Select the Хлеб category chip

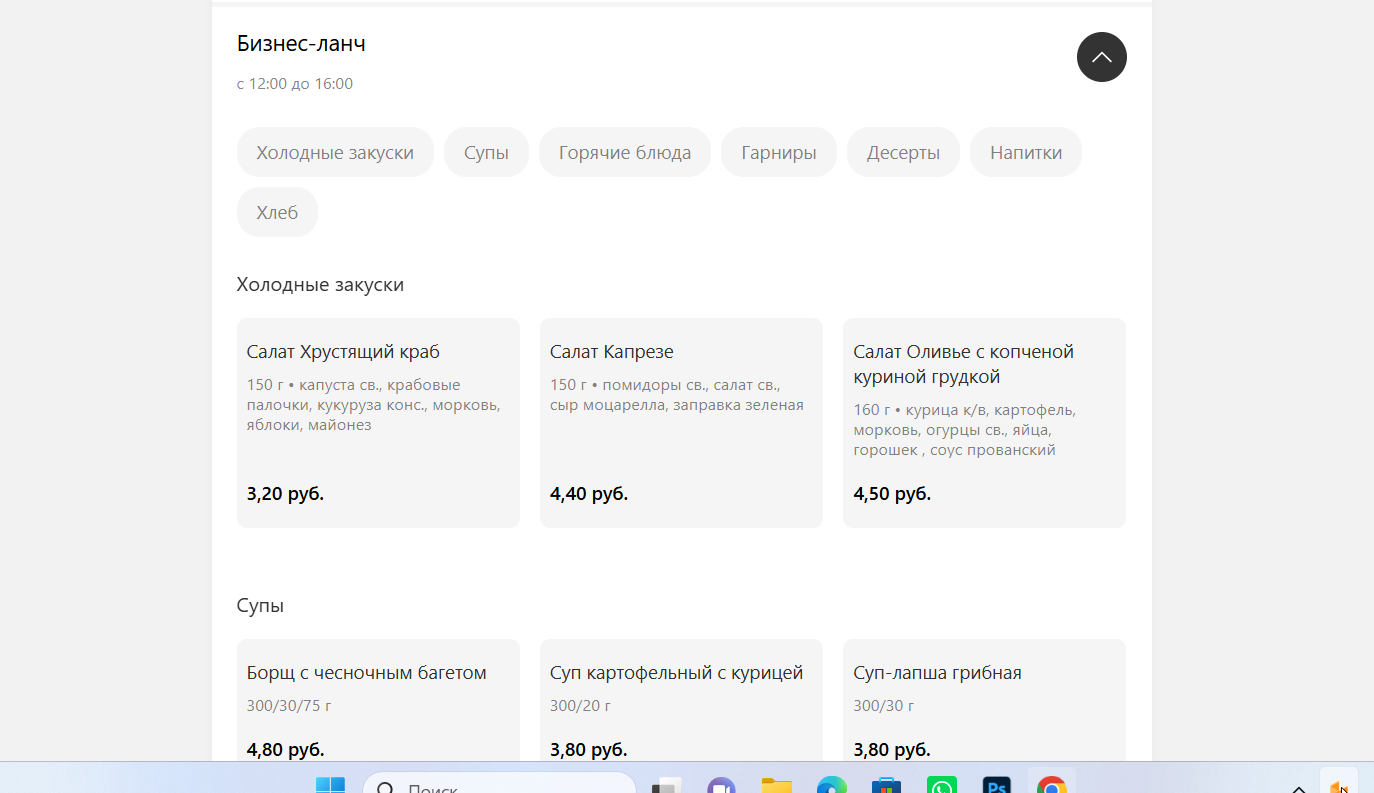[277, 212]
